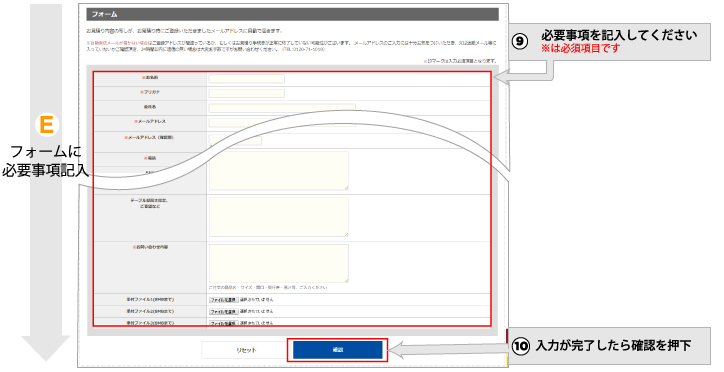The width and height of the screenshot is (724, 372).
Task: Click the blue 確認 confirm button
Action: (338, 350)
